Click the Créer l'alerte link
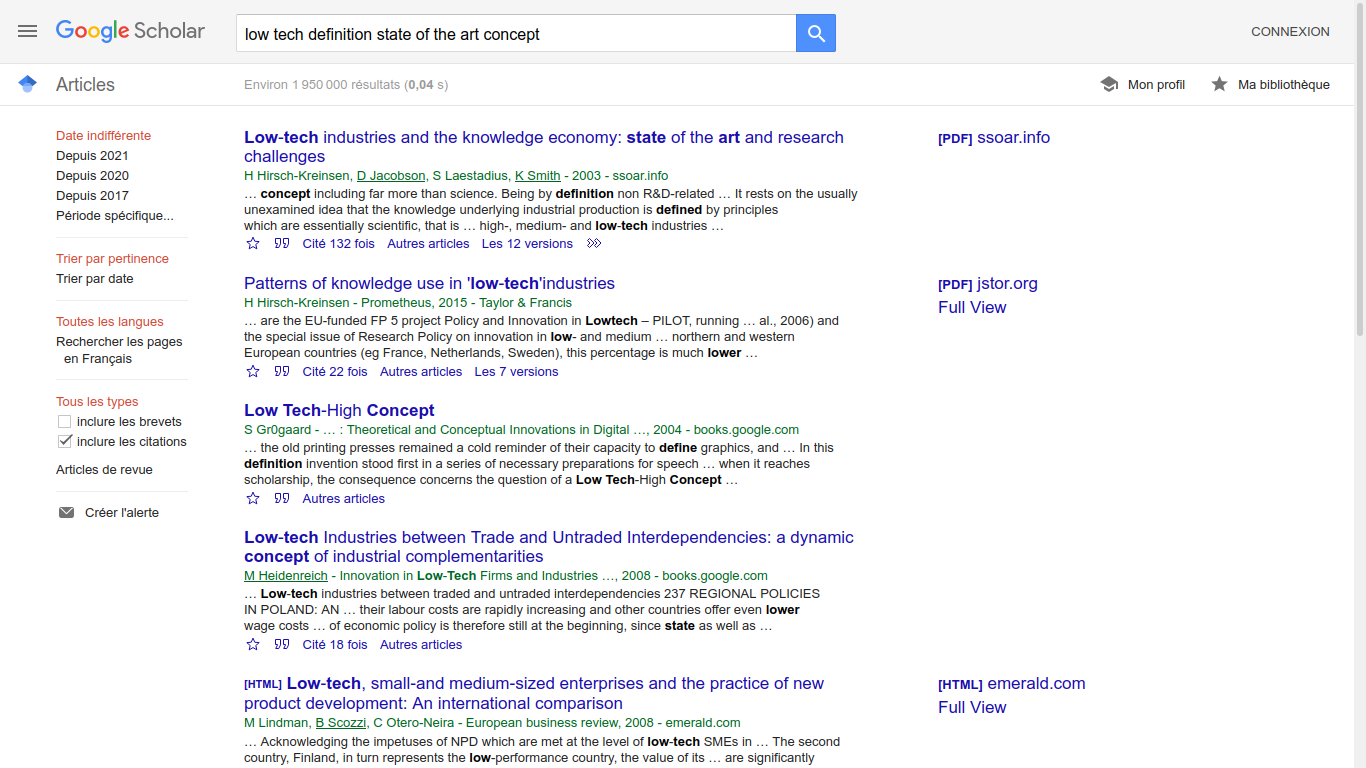Screen dimensions: 1366x768 (122, 512)
